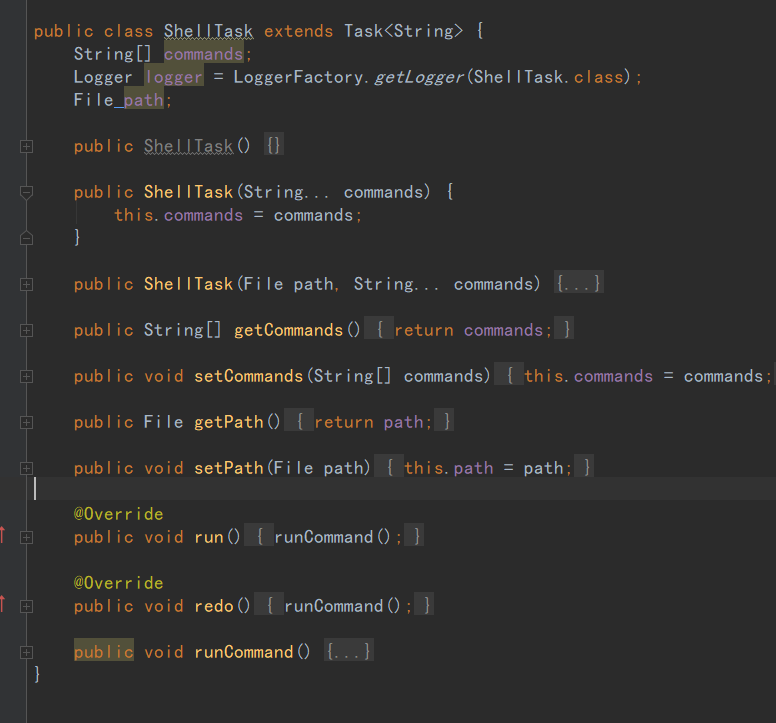Expand the runCommand() method fold

click(x=27, y=652)
